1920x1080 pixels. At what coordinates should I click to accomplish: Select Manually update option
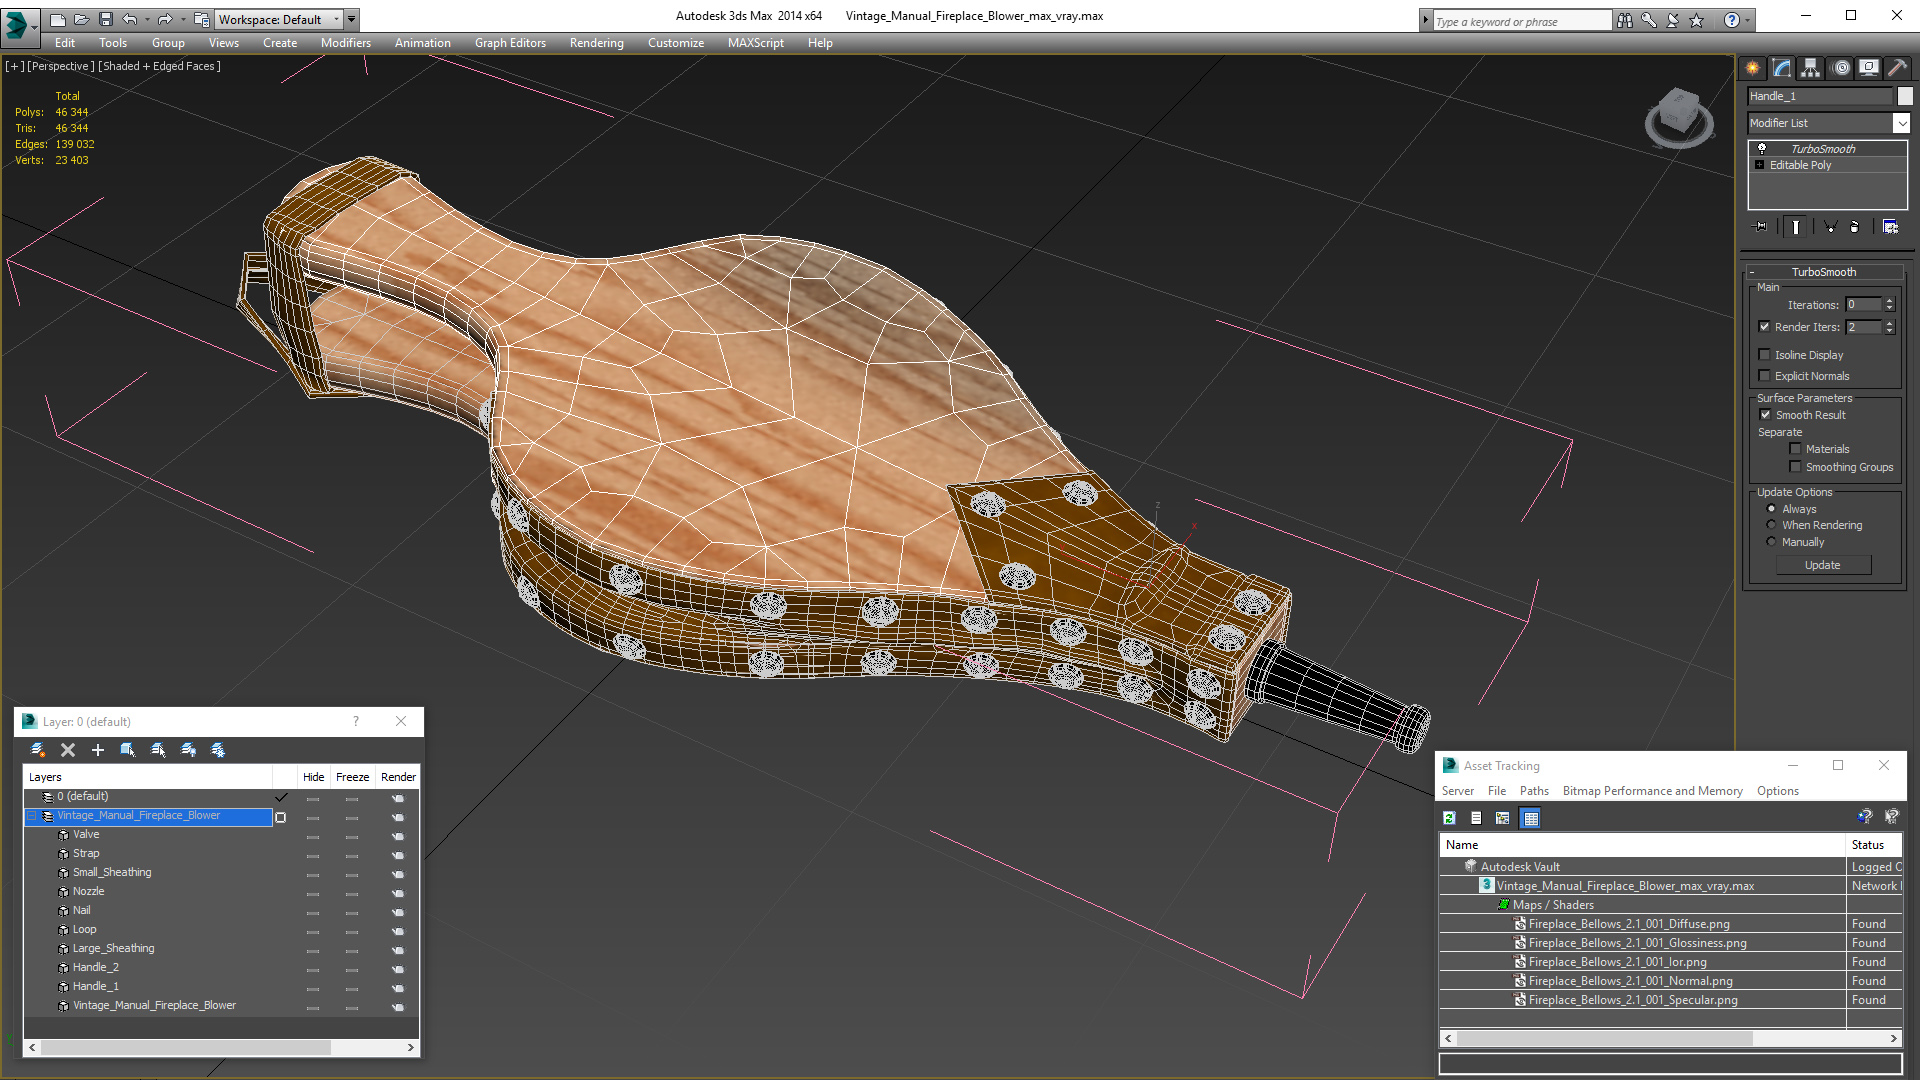1772,542
